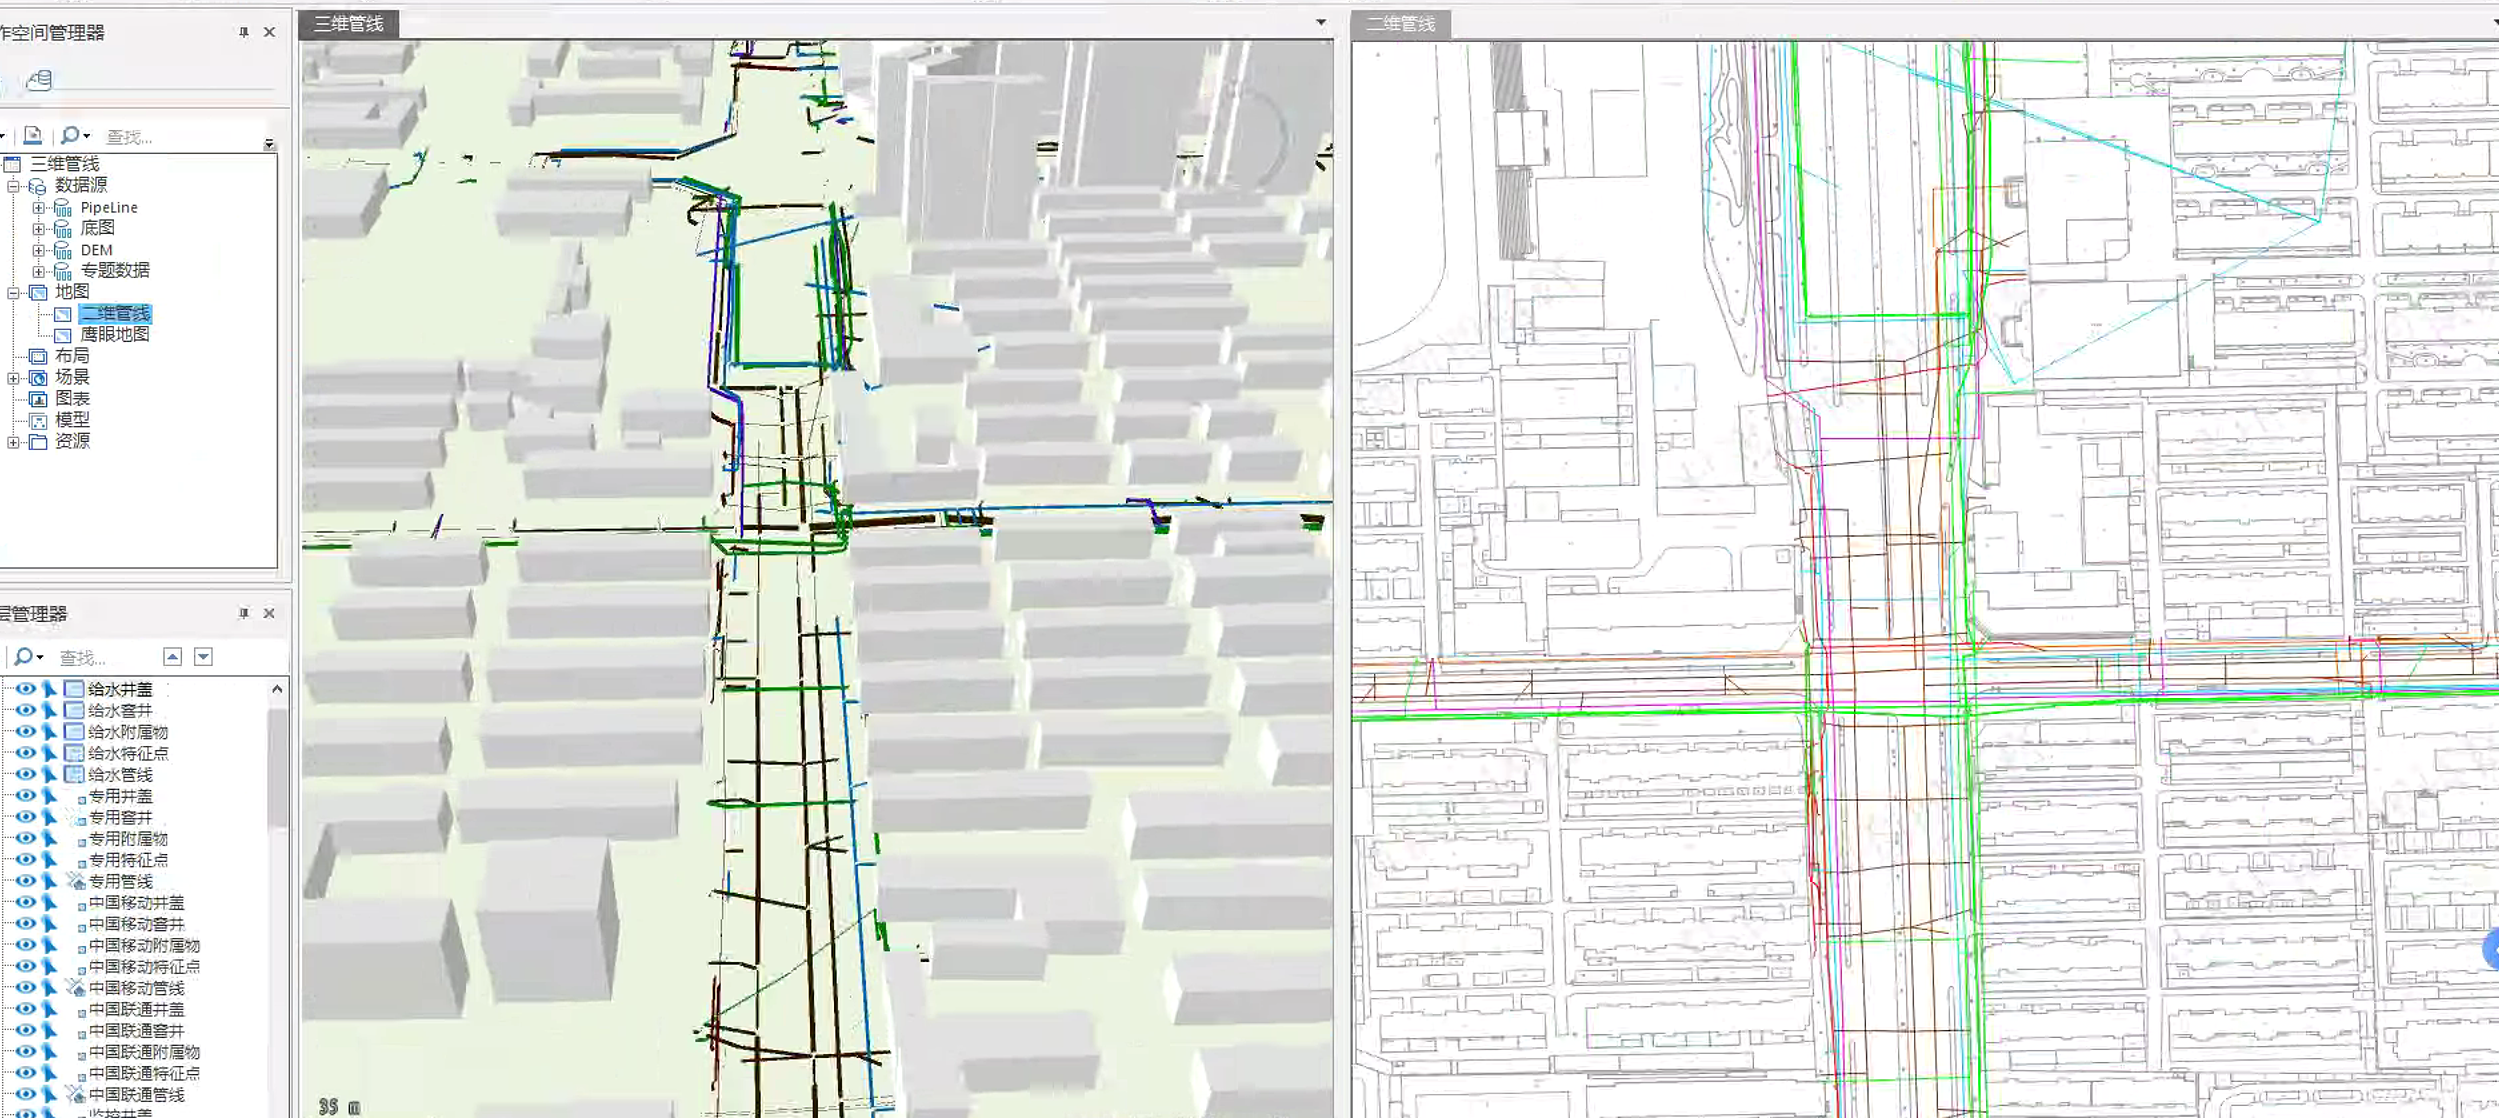
Task: Click the layer manager search magnifier icon
Action: point(22,657)
